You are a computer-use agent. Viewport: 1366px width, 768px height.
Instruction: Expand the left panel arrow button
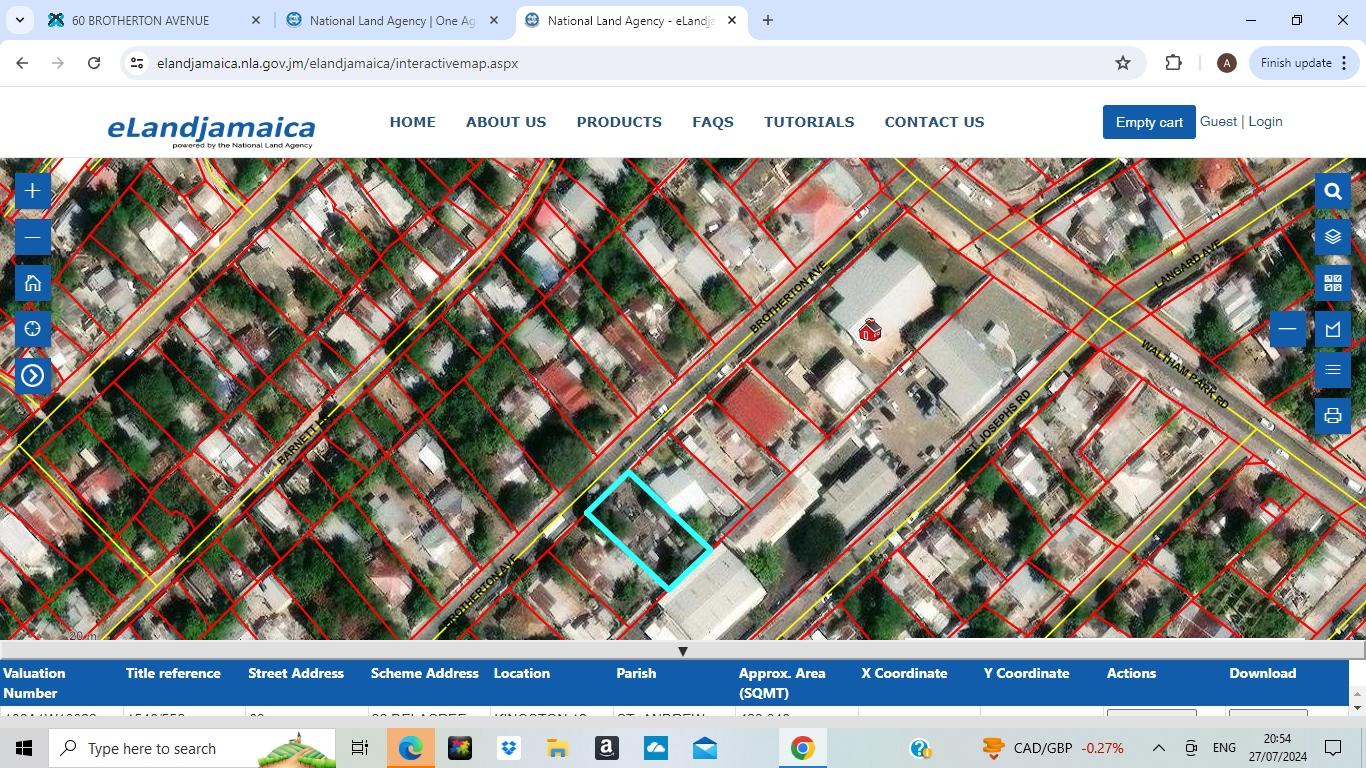point(32,375)
